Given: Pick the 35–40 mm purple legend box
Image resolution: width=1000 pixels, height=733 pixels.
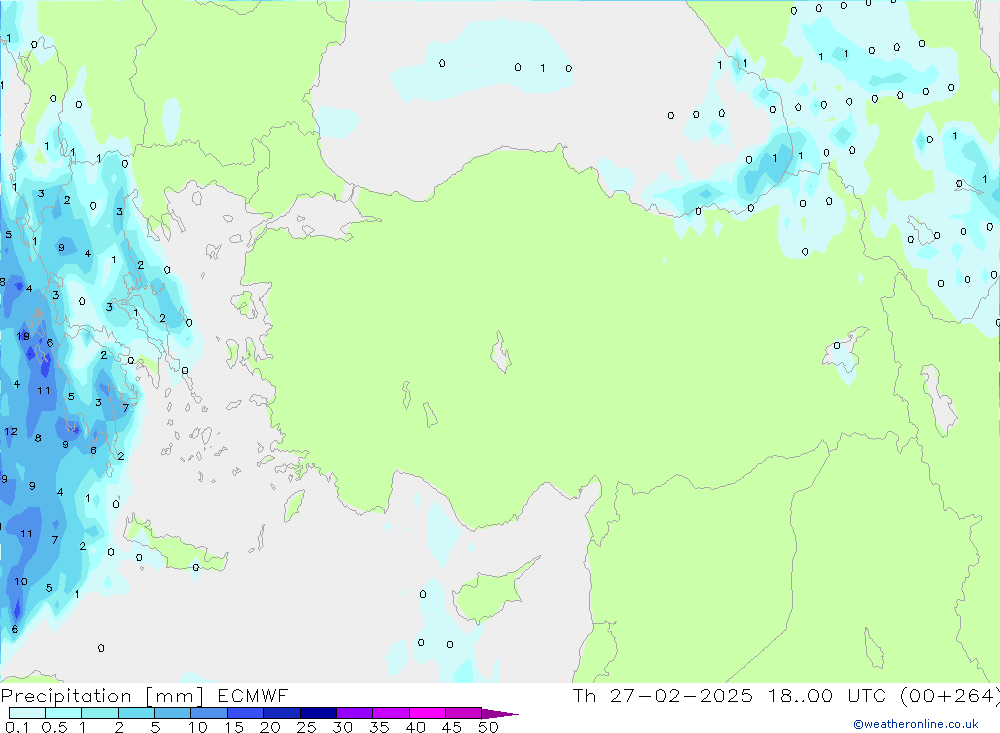Looking at the screenshot, I should (x=390, y=713).
